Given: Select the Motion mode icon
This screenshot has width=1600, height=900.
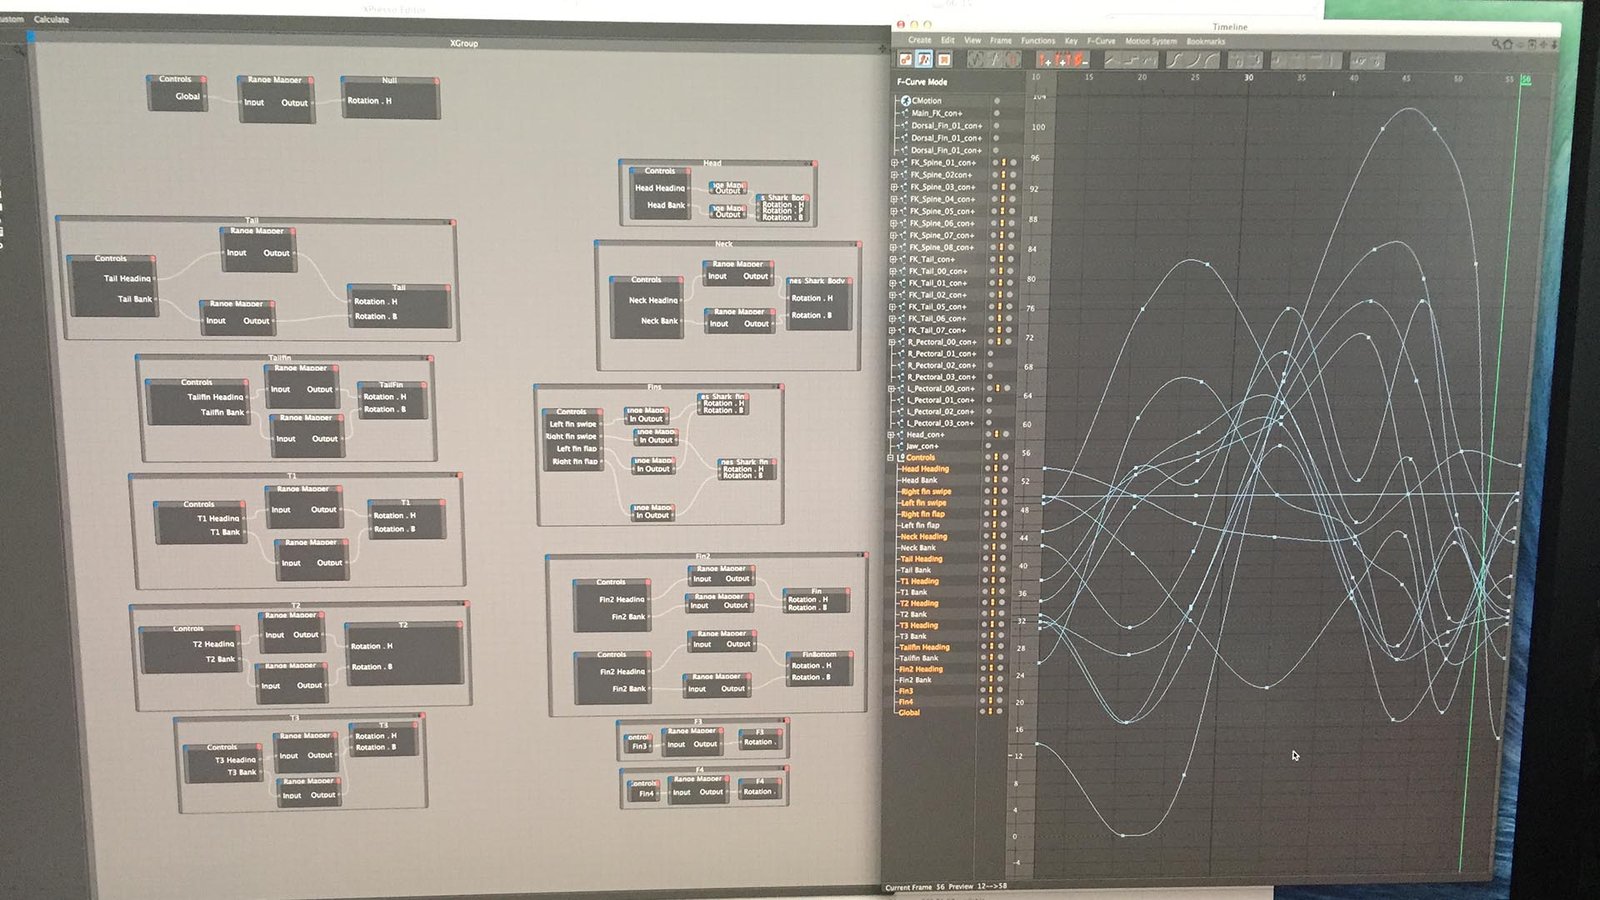Looking at the screenshot, I should 943,60.
